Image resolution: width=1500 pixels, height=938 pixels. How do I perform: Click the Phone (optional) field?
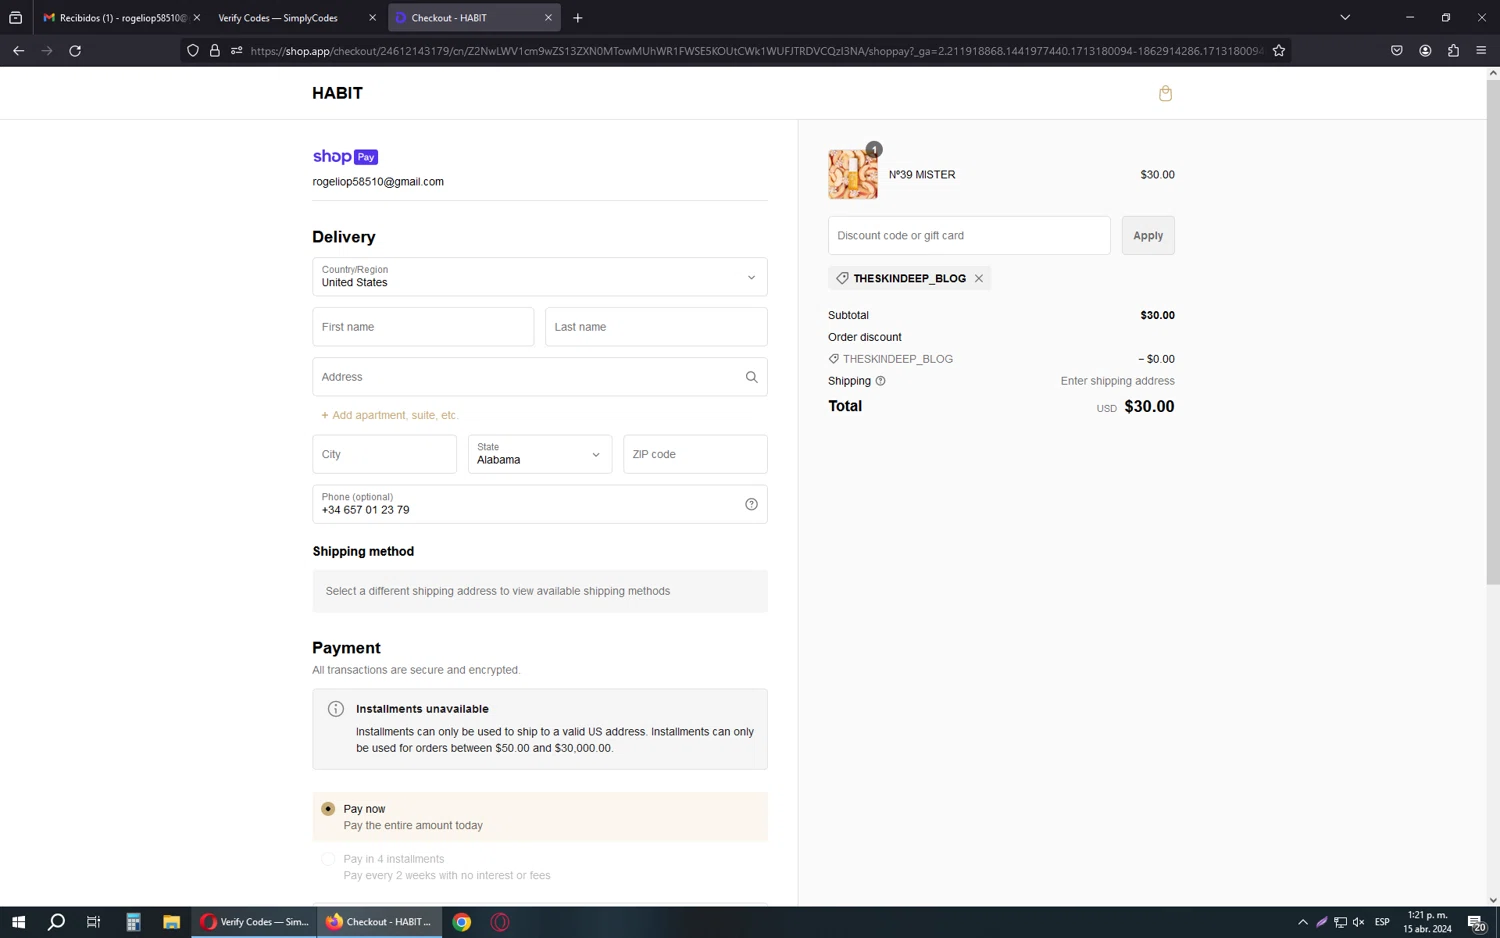540,504
